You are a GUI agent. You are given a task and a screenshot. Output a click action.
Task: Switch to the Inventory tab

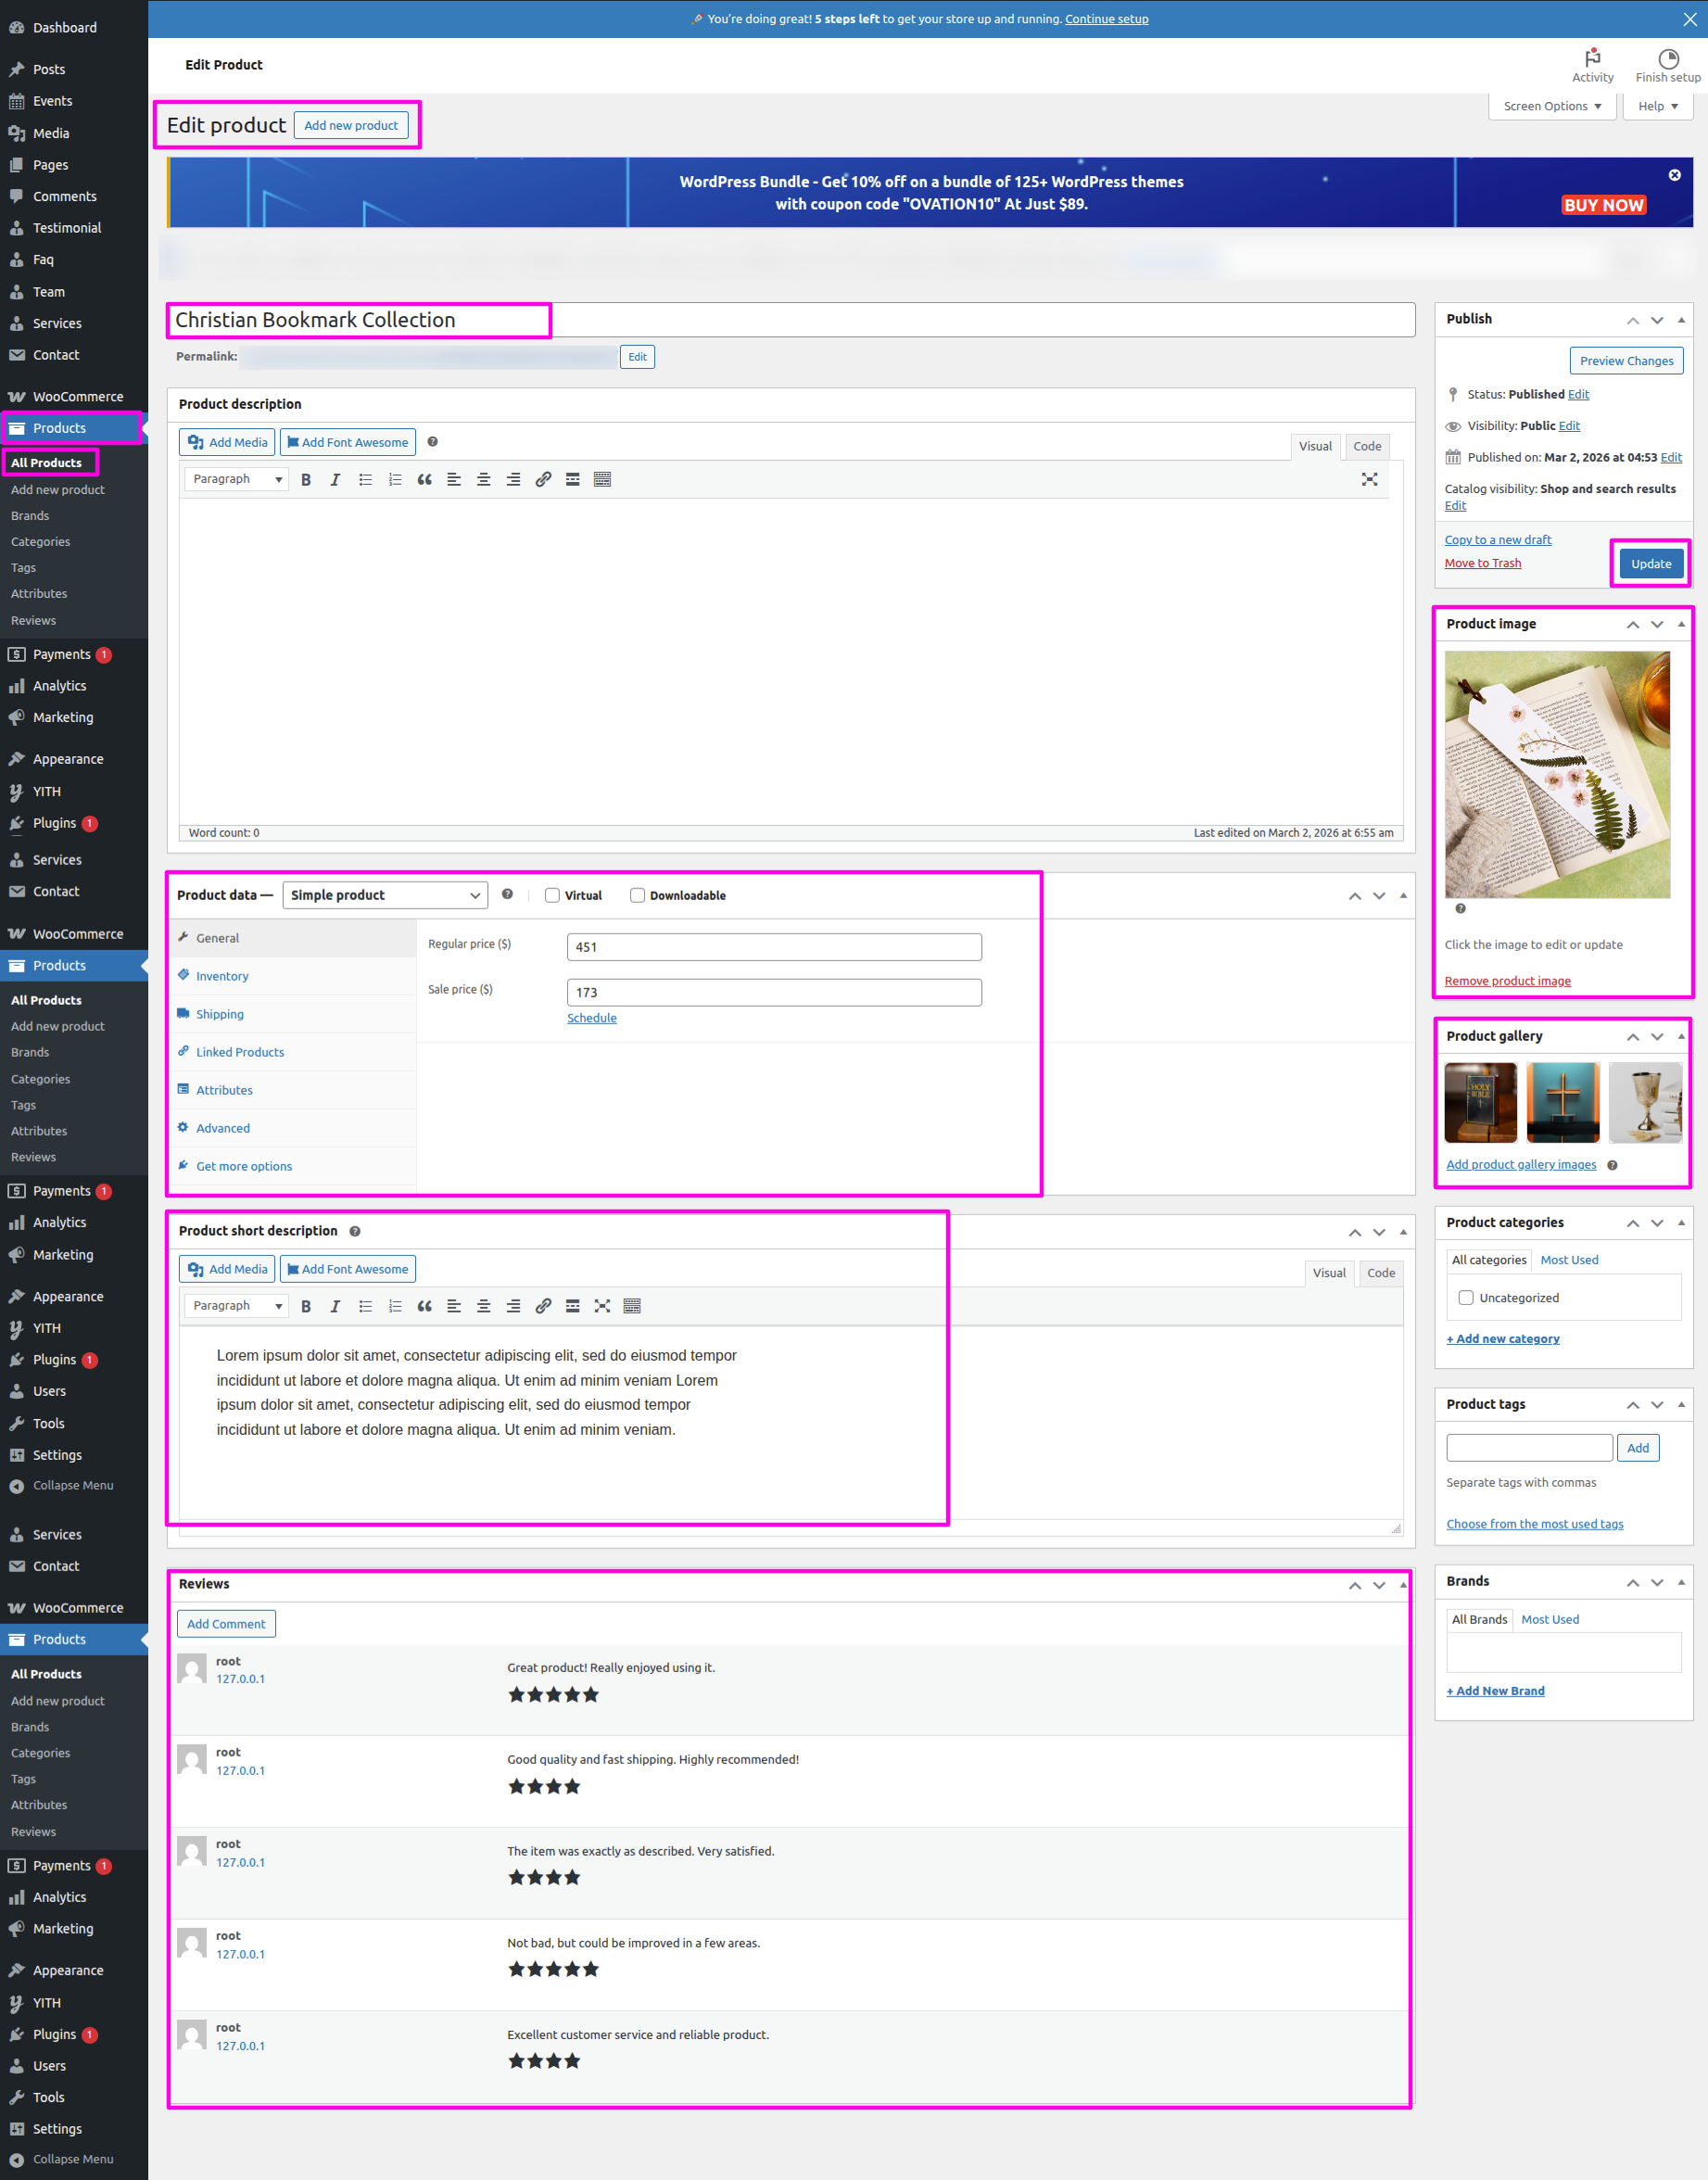[222, 976]
